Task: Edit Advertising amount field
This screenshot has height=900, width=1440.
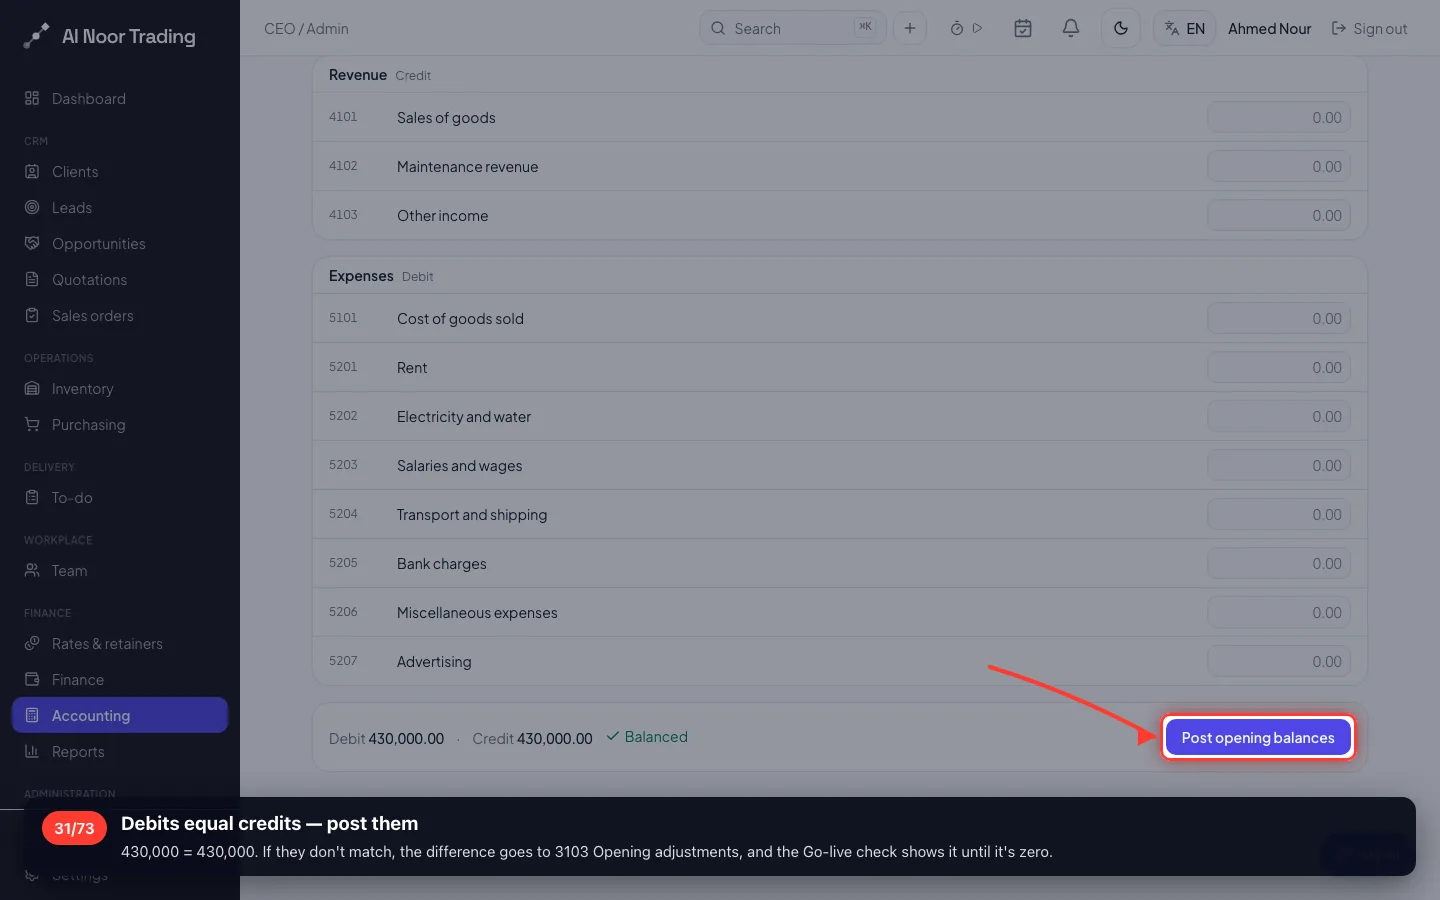Action: click(1279, 661)
